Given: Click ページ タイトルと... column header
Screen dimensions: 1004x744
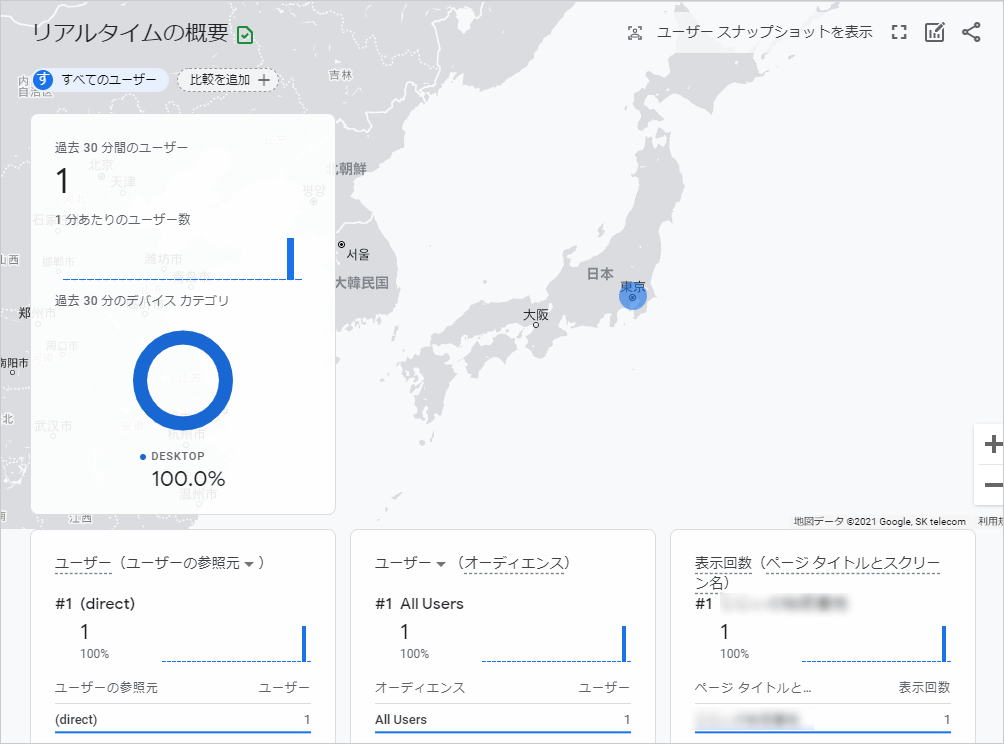Looking at the screenshot, I should coord(753,688).
